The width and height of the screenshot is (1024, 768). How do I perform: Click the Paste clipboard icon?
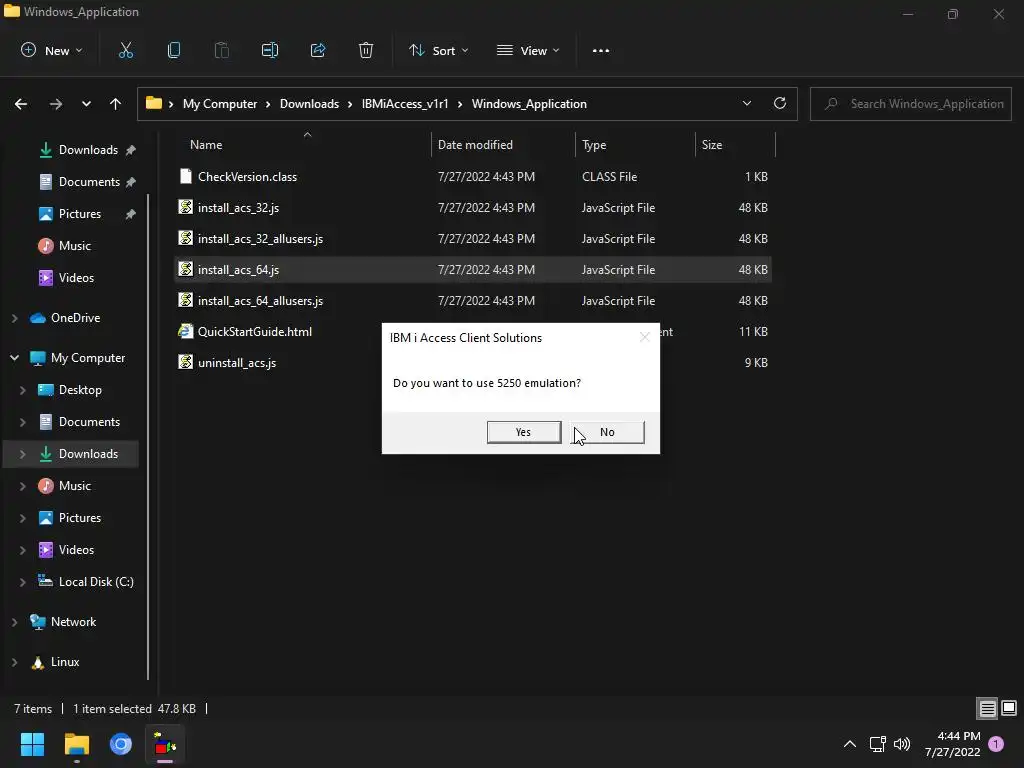point(221,50)
